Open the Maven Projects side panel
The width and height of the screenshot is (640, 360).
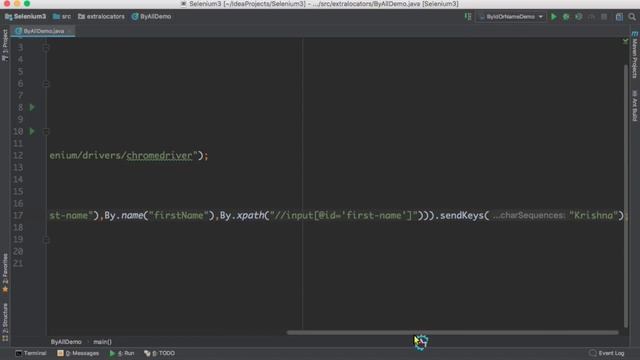pos(635,54)
